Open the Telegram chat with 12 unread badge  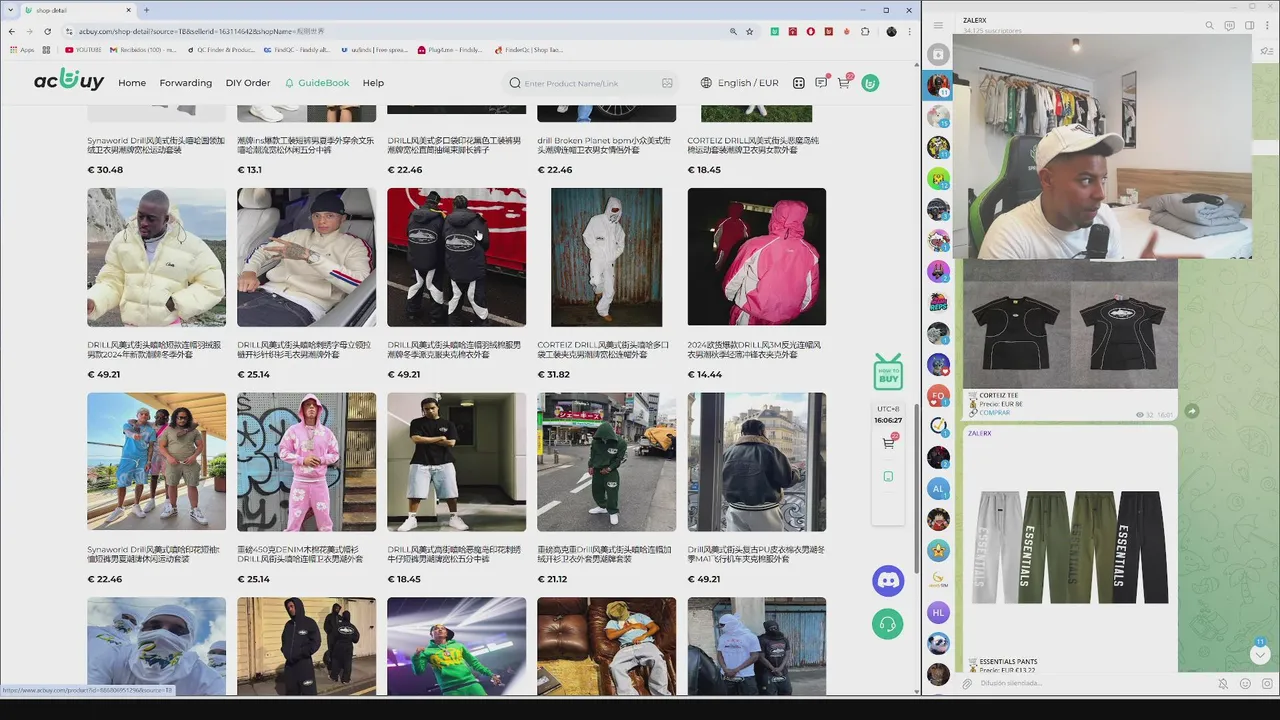pyautogui.click(x=938, y=178)
